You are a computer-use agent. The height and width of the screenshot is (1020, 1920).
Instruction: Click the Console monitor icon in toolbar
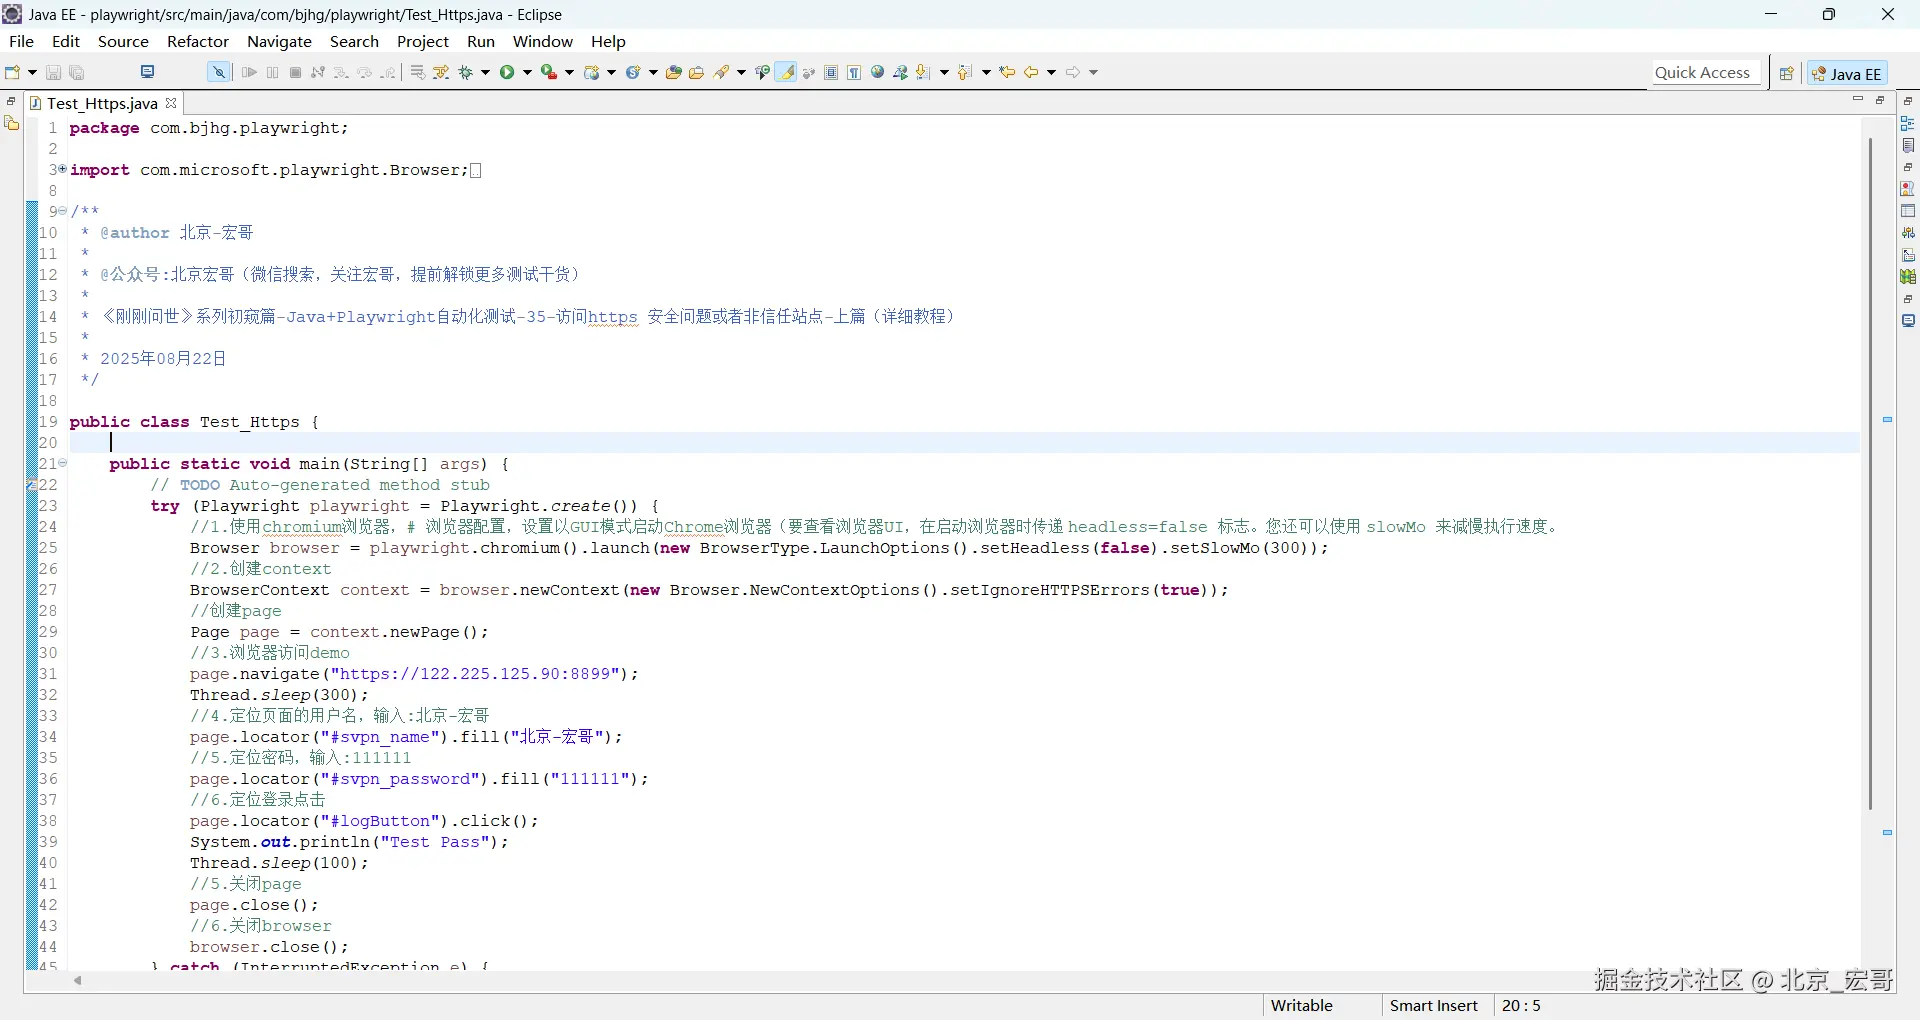[147, 72]
